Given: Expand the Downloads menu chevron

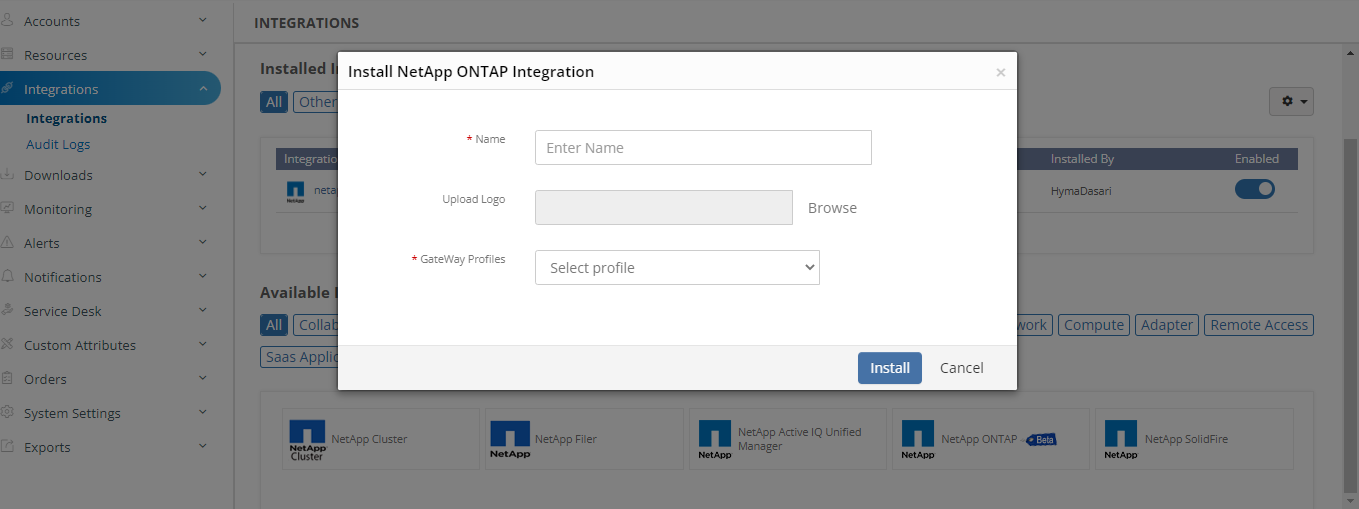Looking at the screenshot, I should pos(203,174).
